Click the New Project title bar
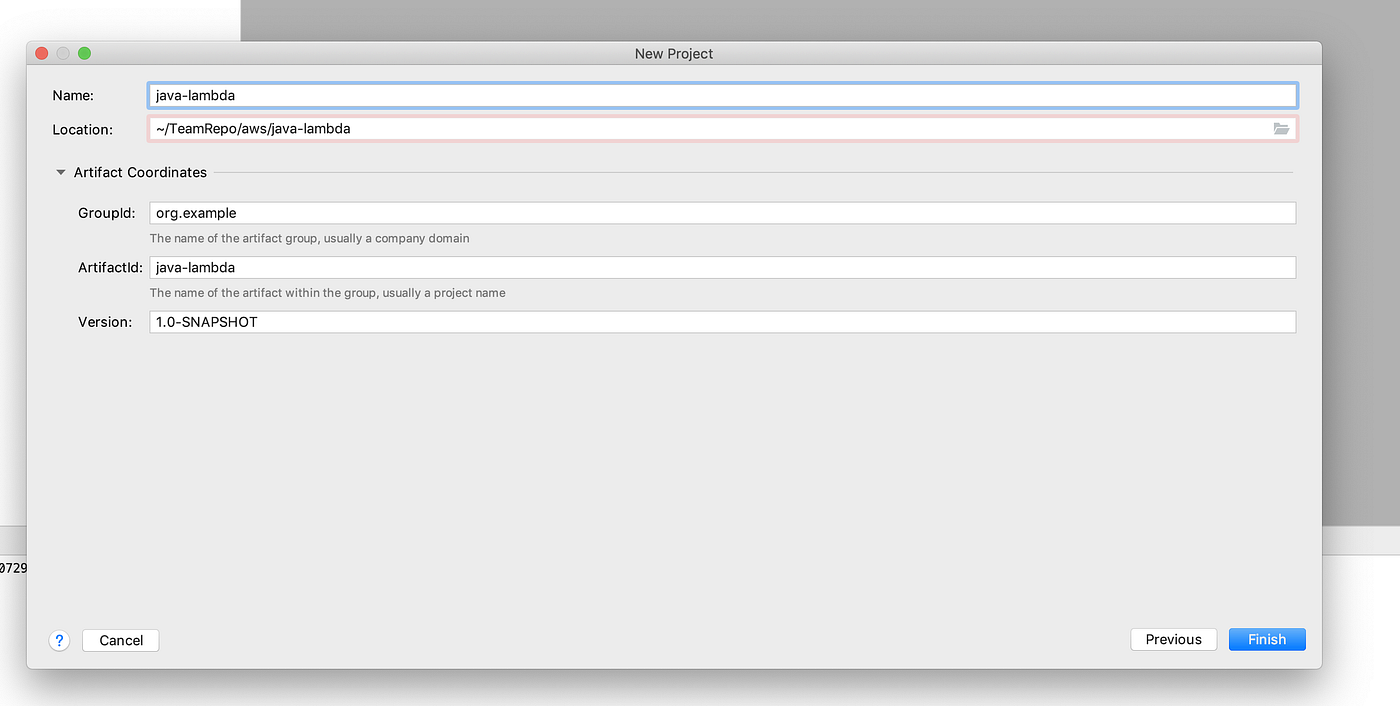This screenshot has height=706, width=1400. (x=673, y=53)
